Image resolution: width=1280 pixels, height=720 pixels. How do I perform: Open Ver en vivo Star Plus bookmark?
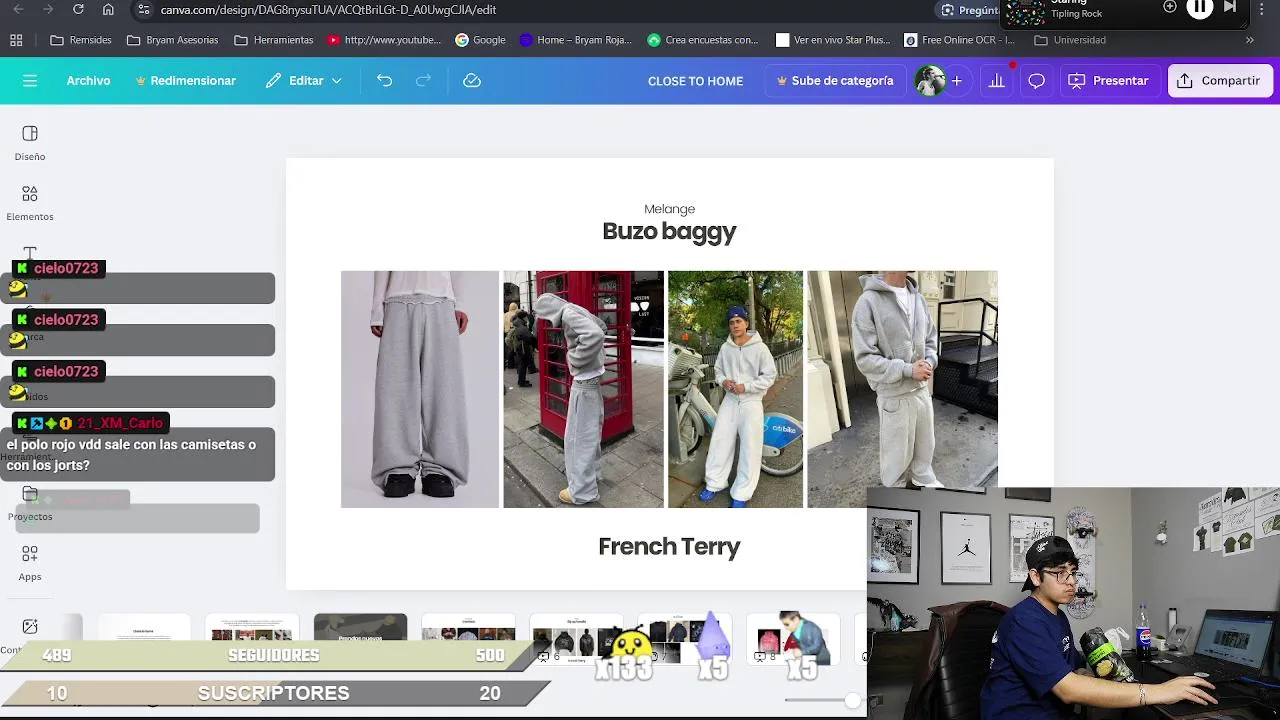pyautogui.click(x=832, y=40)
